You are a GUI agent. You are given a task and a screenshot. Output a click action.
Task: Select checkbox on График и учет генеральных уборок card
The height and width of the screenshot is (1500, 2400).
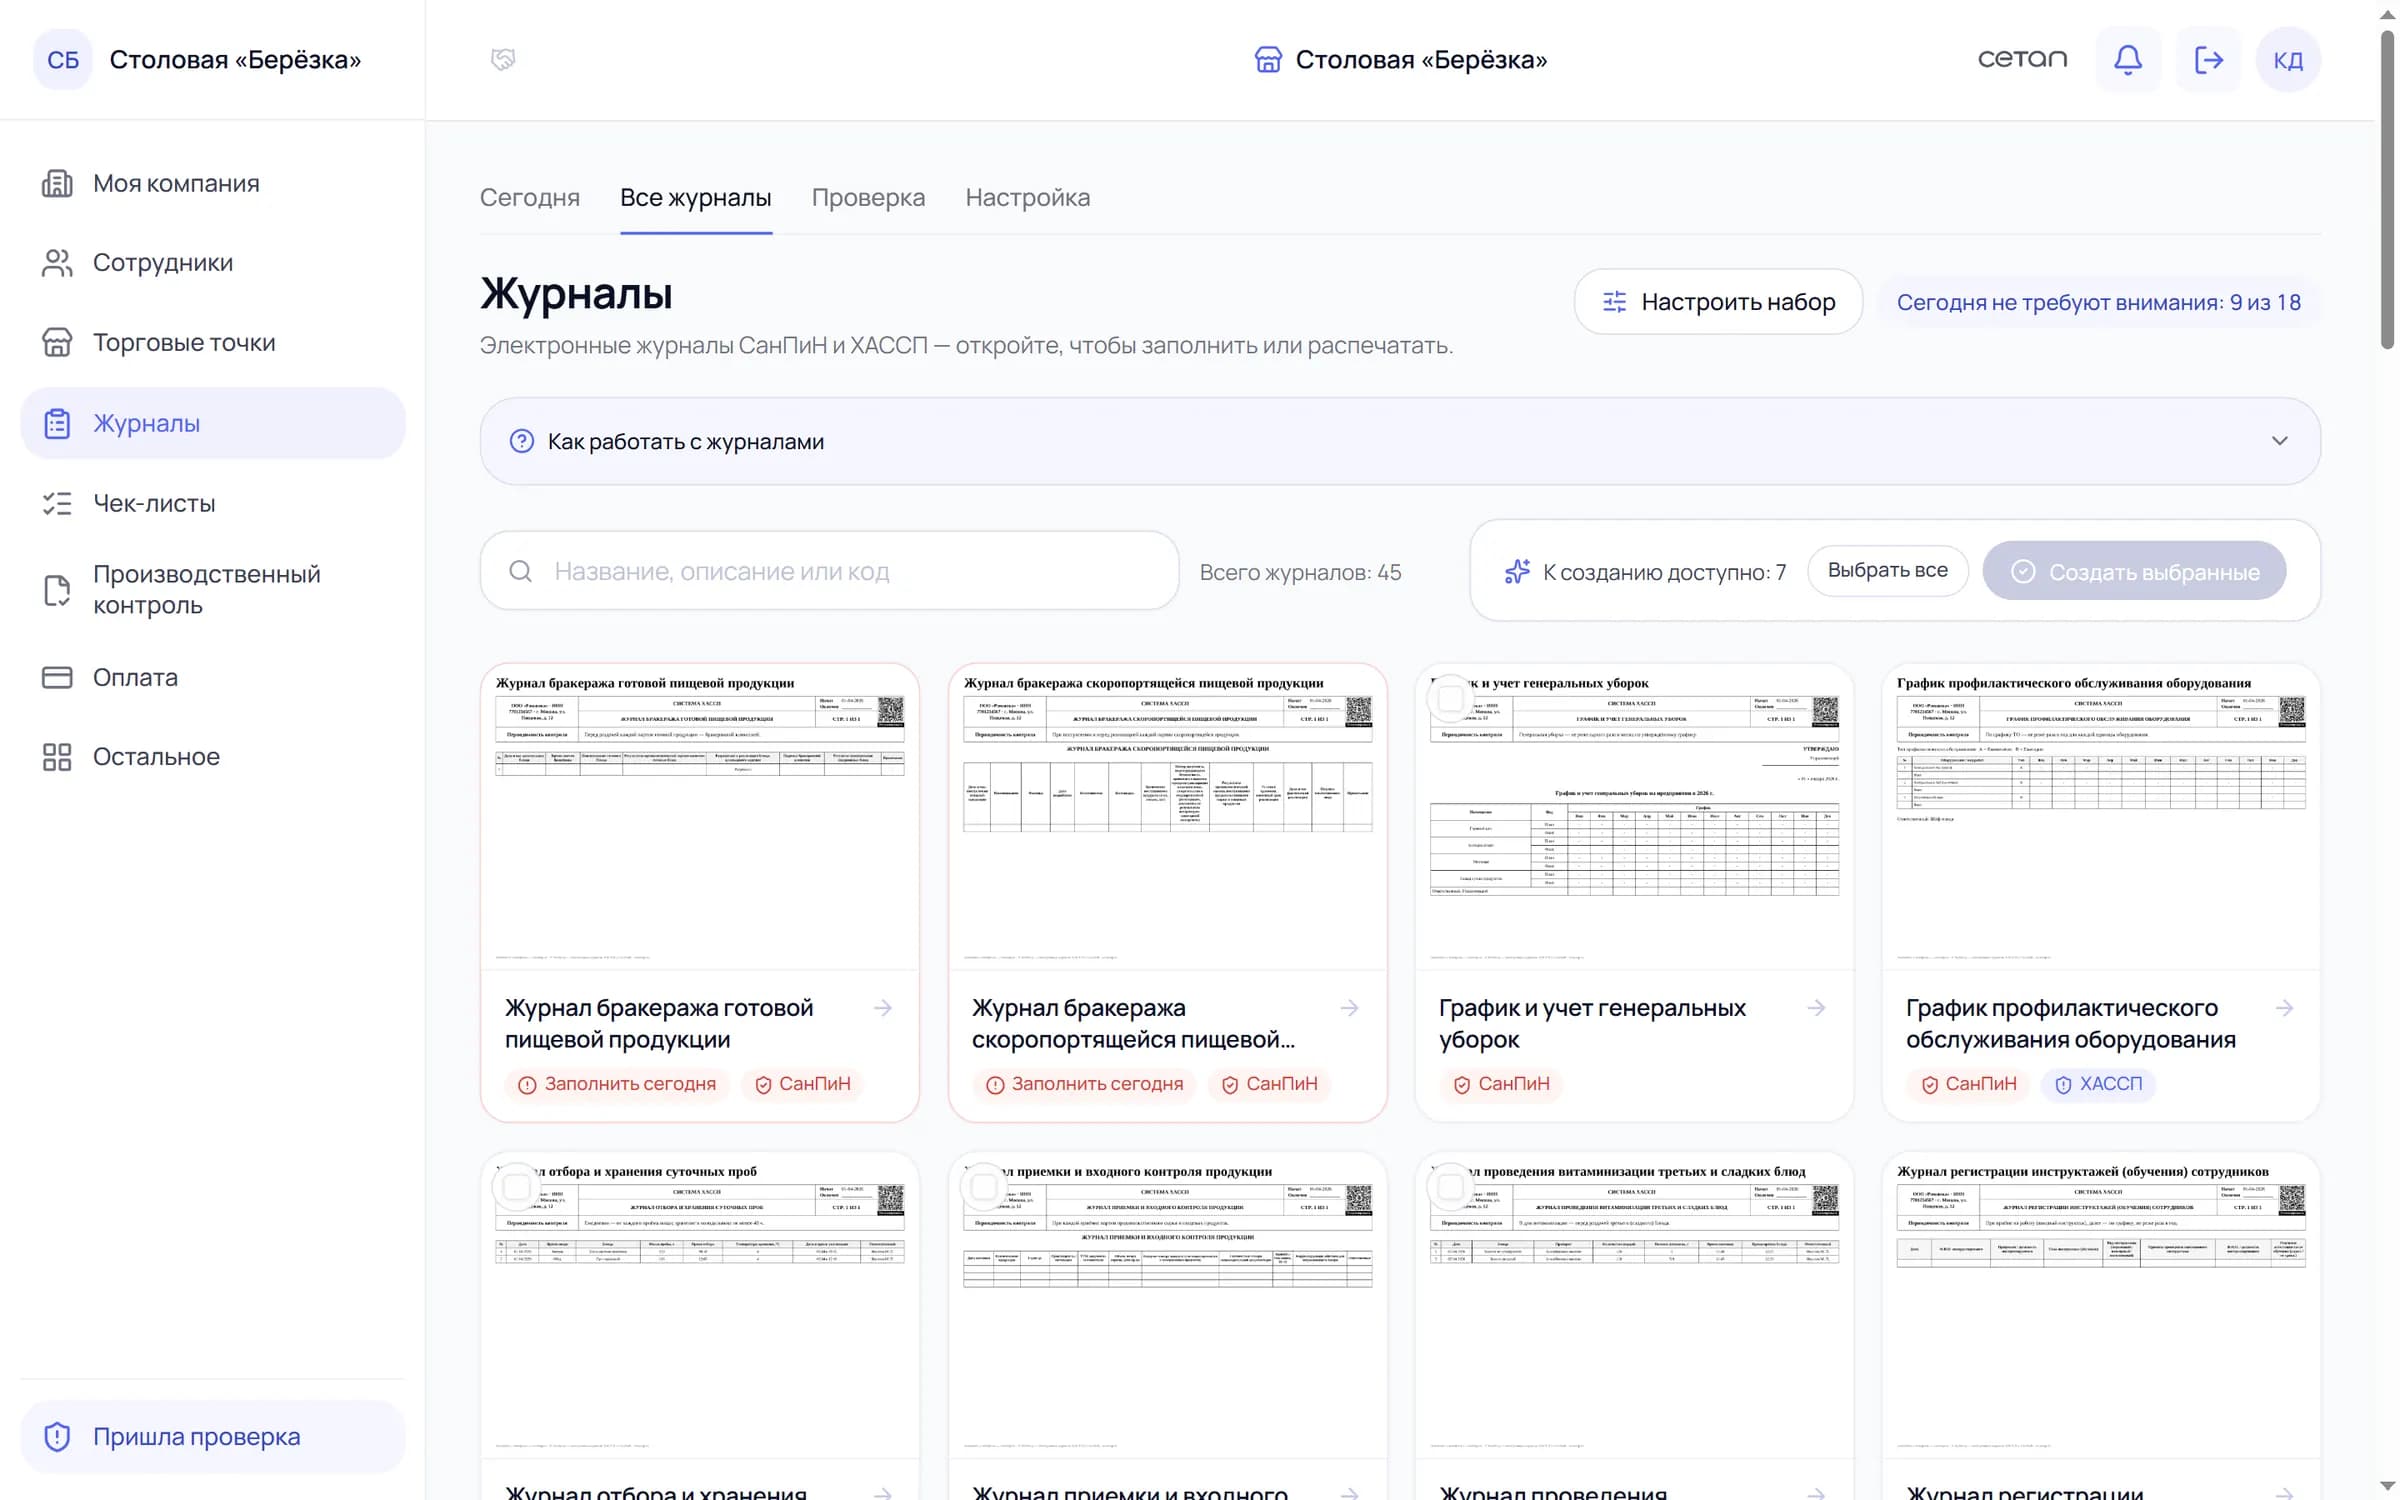(x=1450, y=699)
